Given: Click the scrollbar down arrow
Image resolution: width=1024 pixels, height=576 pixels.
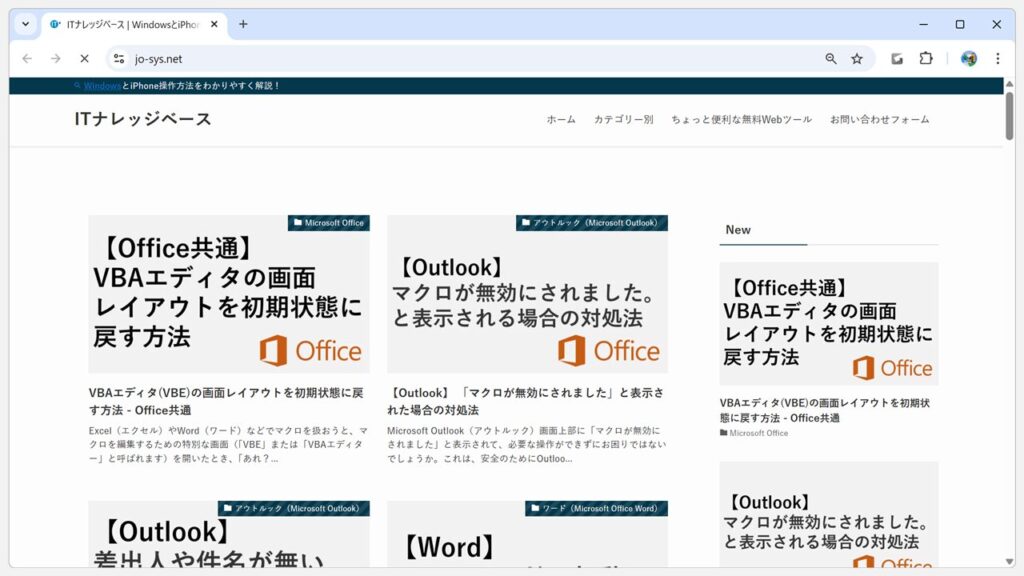Looking at the screenshot, I should 1009,562.
